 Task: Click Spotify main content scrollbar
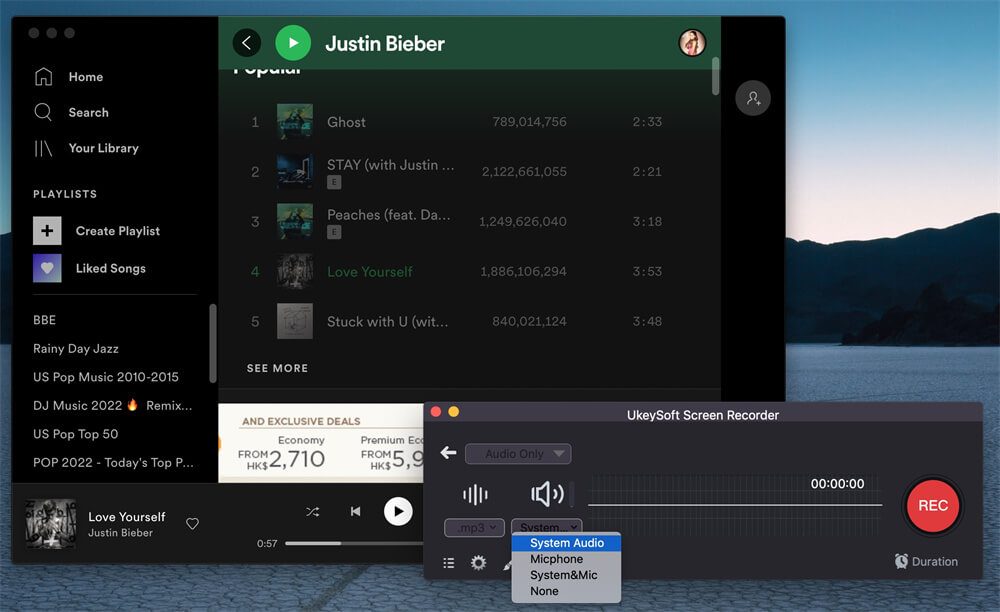(716, 76)
